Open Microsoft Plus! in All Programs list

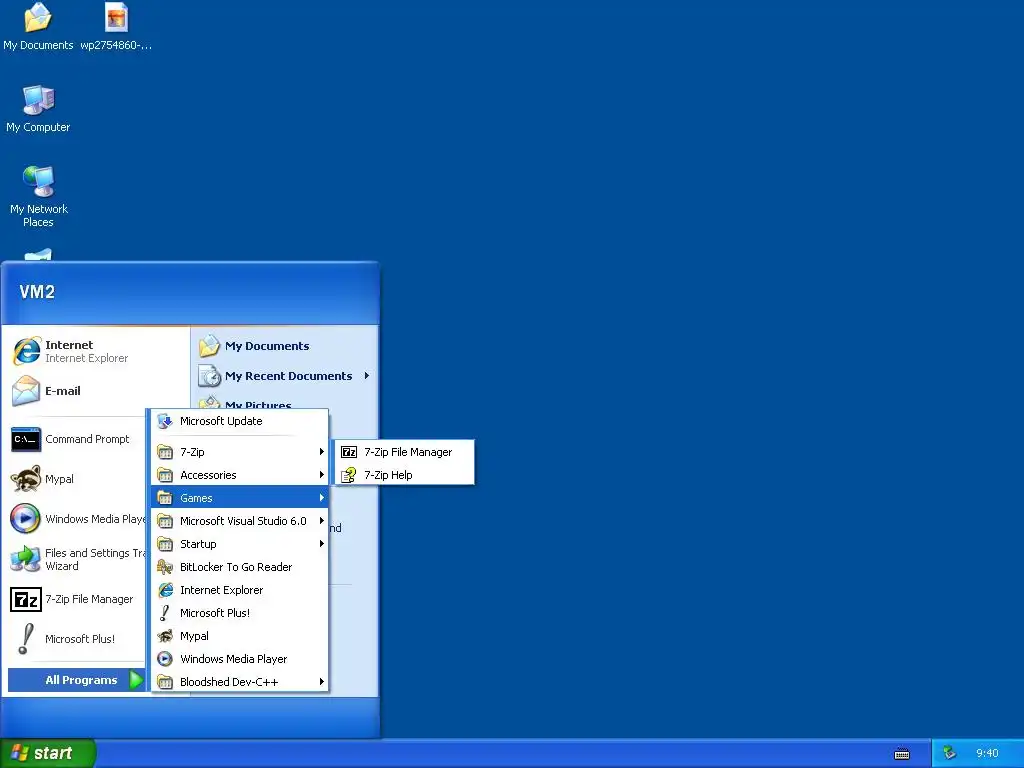point(239,613)
